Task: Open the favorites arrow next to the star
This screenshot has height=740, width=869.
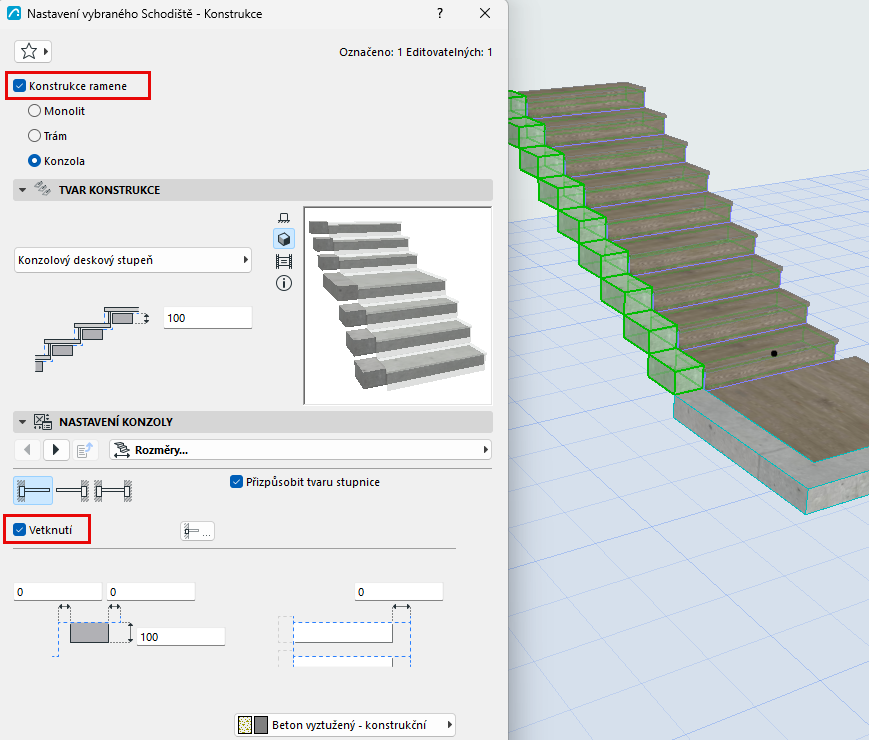Action: [x=46, y=52]
